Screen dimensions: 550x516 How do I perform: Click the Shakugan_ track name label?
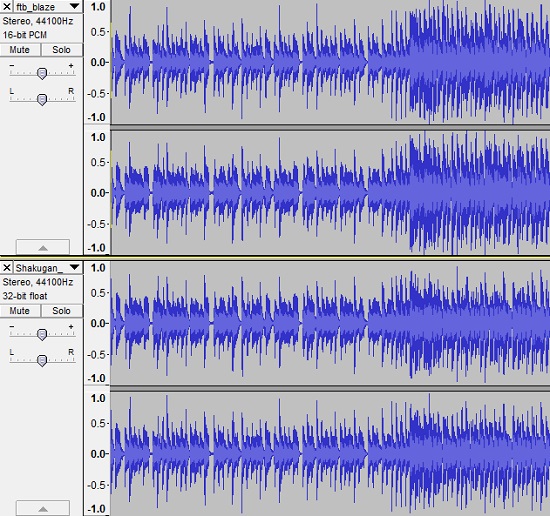click(x=39, y=268)
